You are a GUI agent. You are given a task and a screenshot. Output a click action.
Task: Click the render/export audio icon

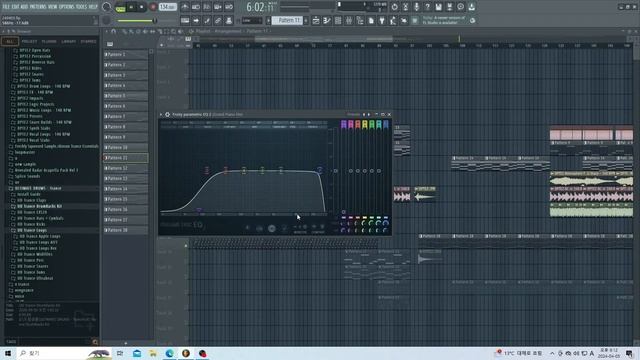(449, 7)
